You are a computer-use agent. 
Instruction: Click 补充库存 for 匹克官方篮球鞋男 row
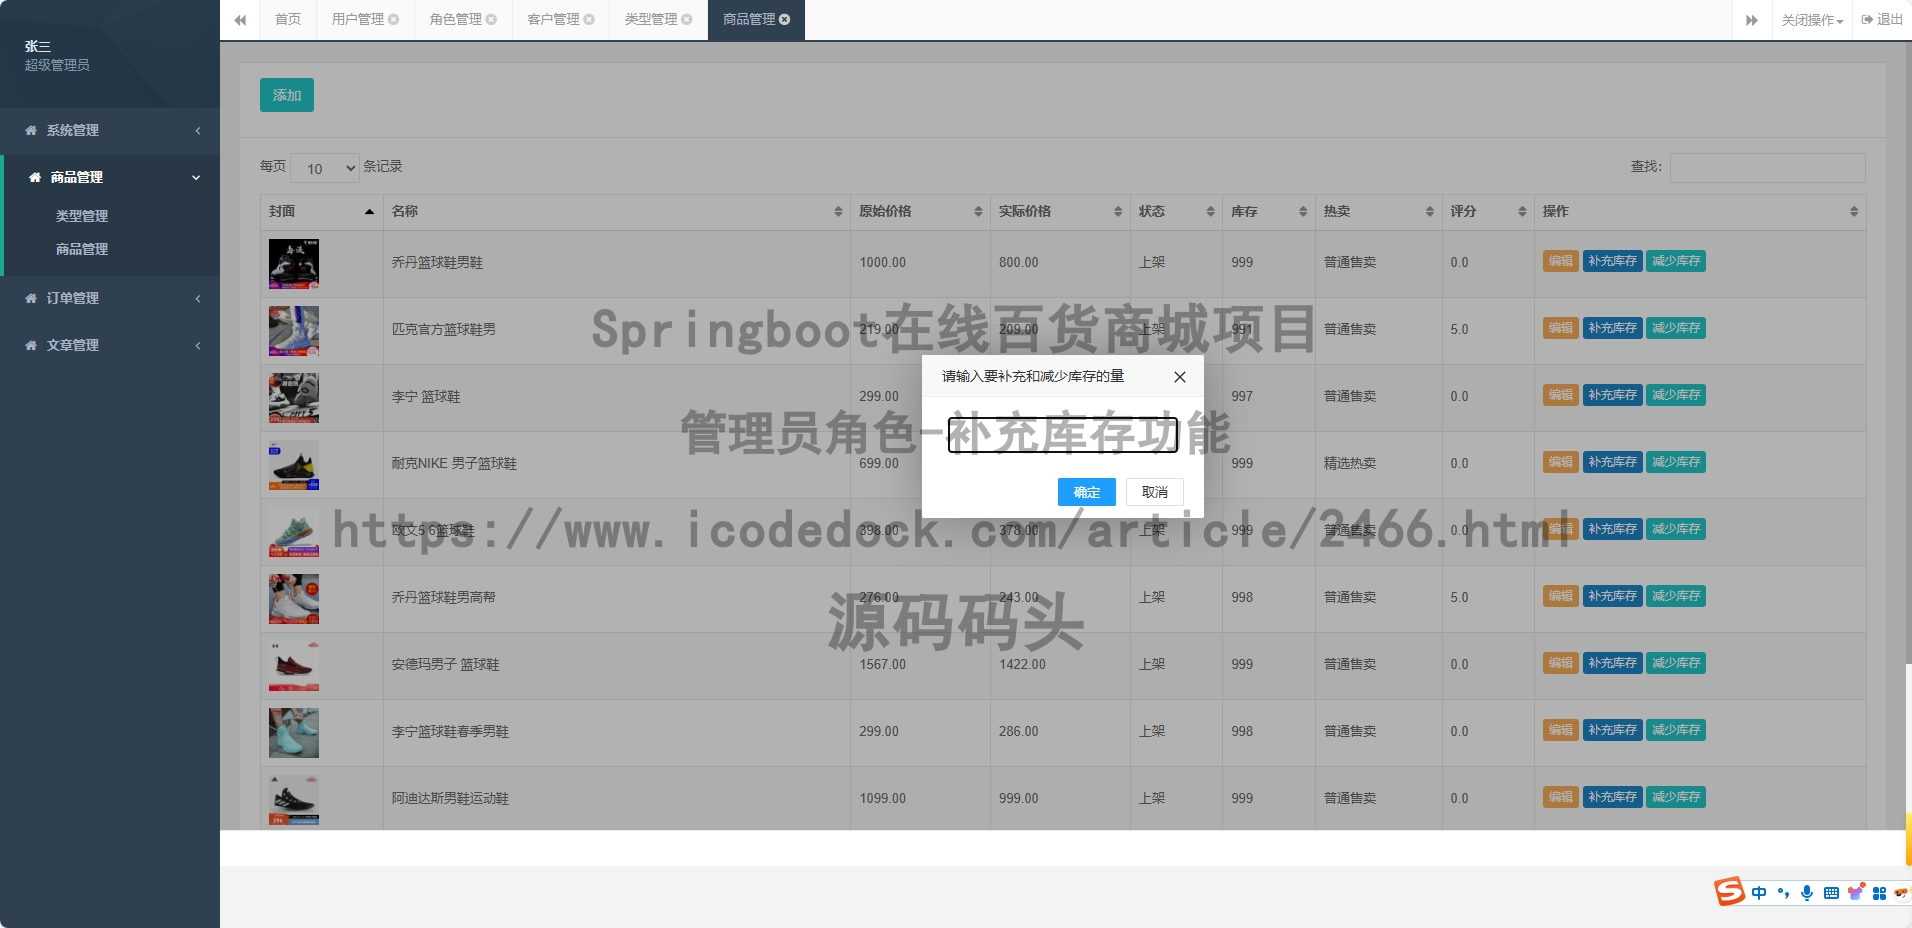pyautogui.click(x=1612, y=328)
